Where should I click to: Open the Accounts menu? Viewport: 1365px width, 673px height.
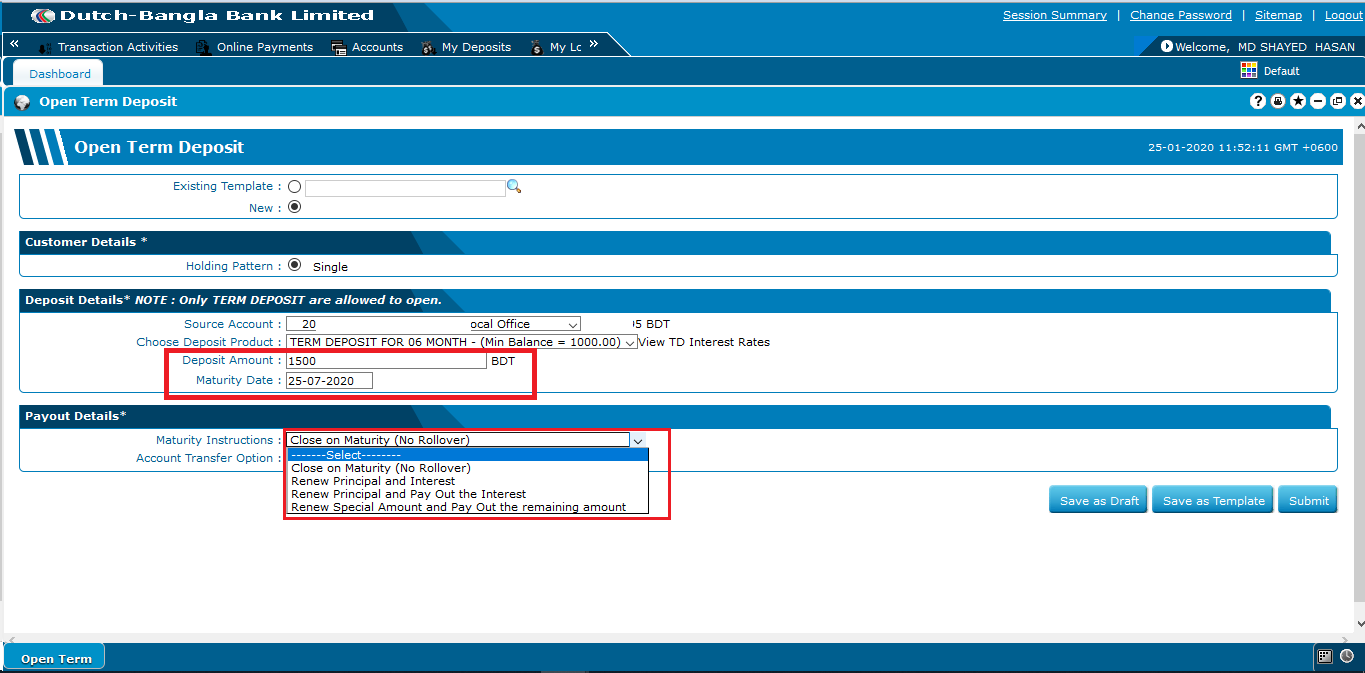[x=378, y=47]
